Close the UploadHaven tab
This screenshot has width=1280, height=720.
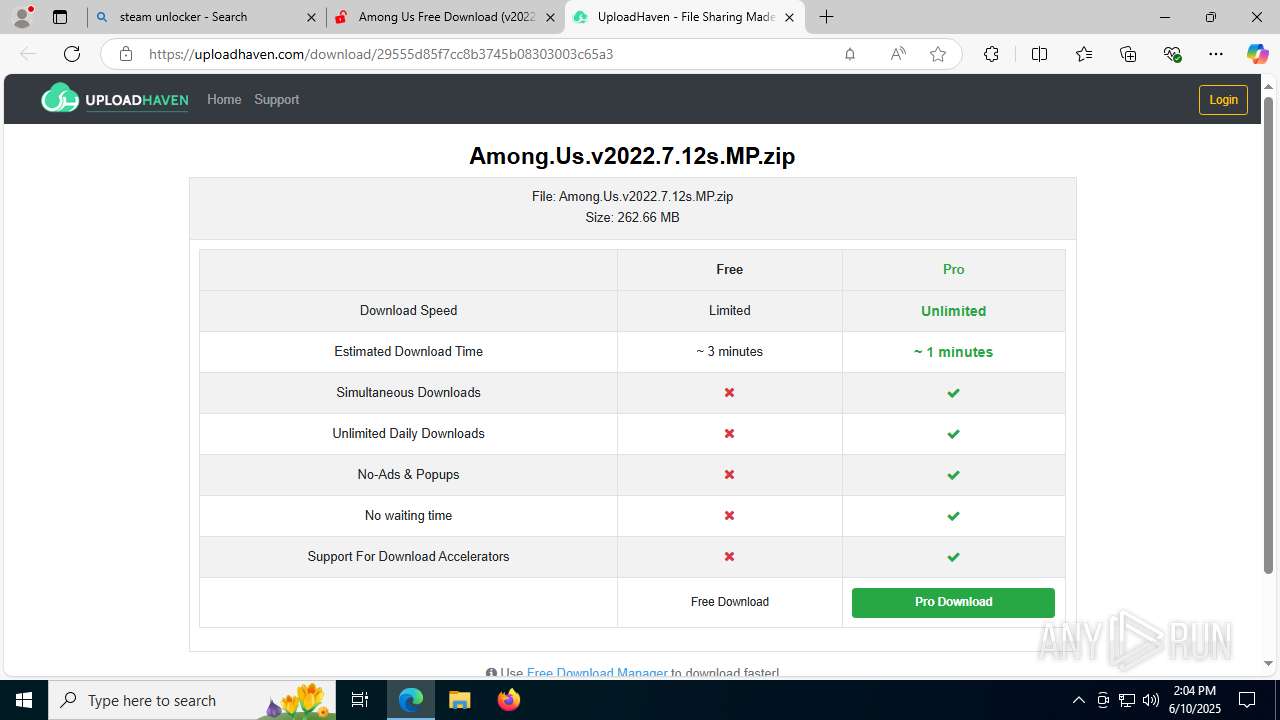789,17
